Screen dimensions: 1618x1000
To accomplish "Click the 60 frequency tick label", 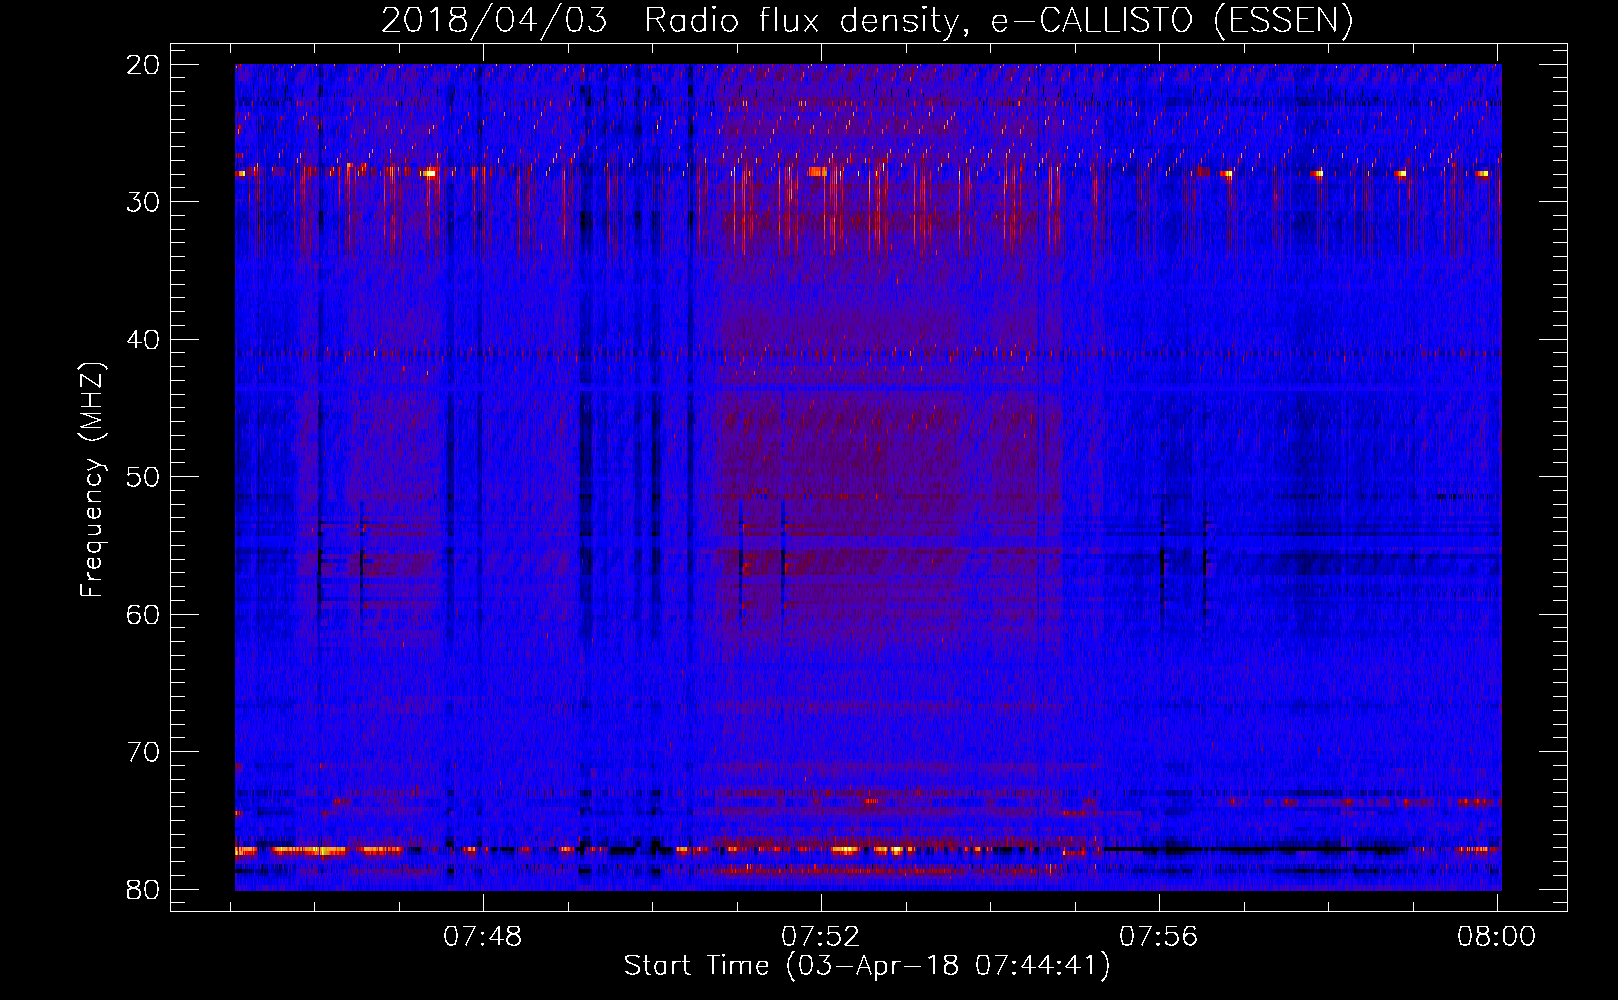I will (x=144, y=614).
